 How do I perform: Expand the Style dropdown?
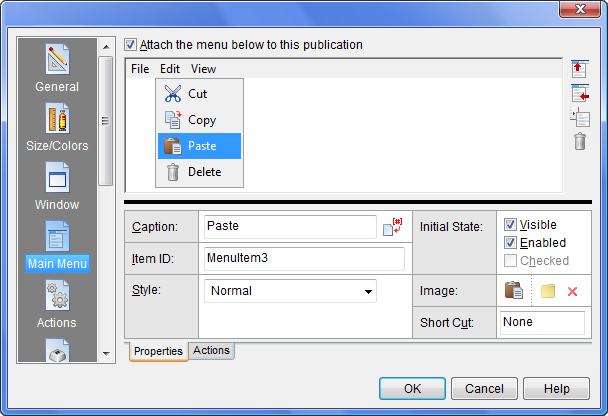tap(369, 292)
